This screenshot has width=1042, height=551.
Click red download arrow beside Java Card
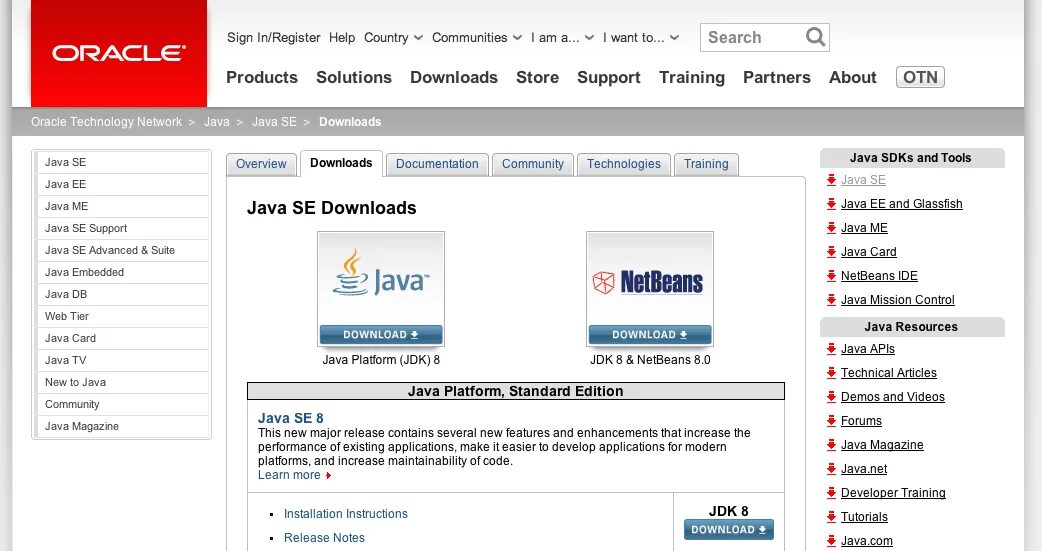[x=831, y=252]
